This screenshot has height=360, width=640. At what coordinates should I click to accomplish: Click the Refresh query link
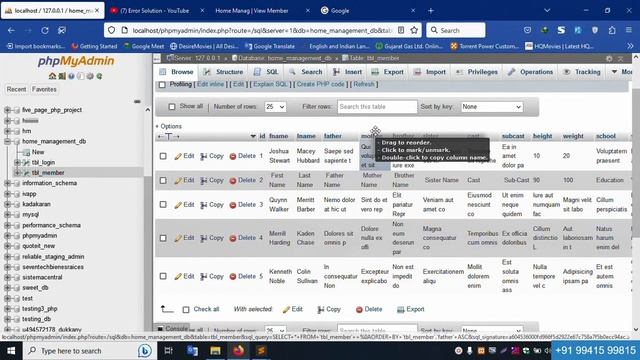[x=364, y=84]
